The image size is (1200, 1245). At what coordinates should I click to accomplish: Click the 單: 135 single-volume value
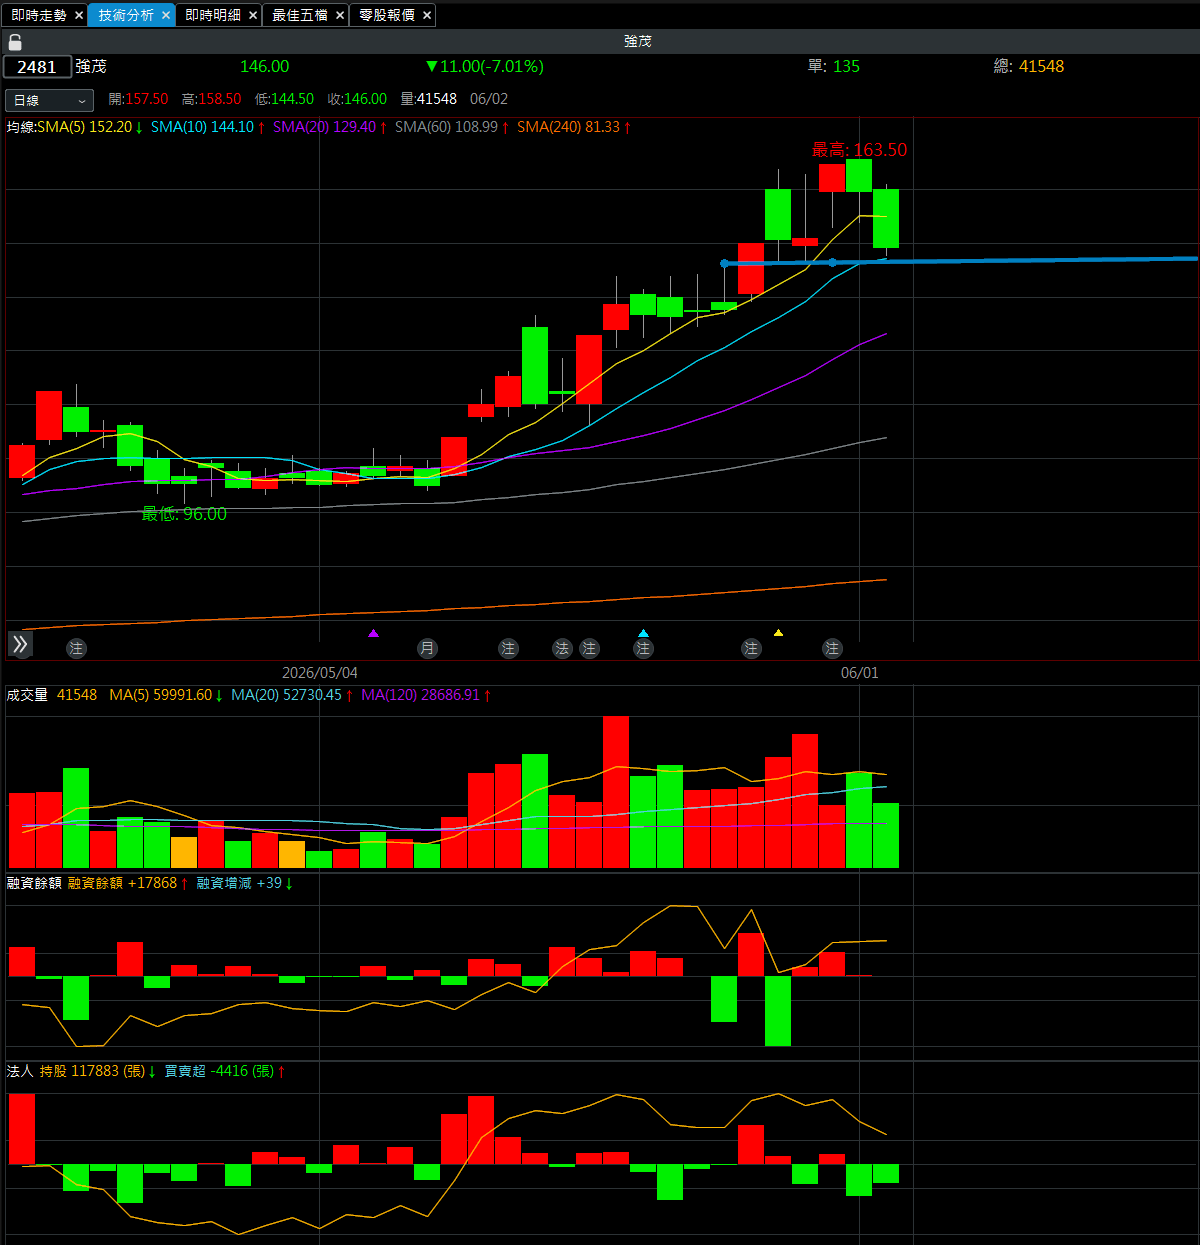point(834,66)
